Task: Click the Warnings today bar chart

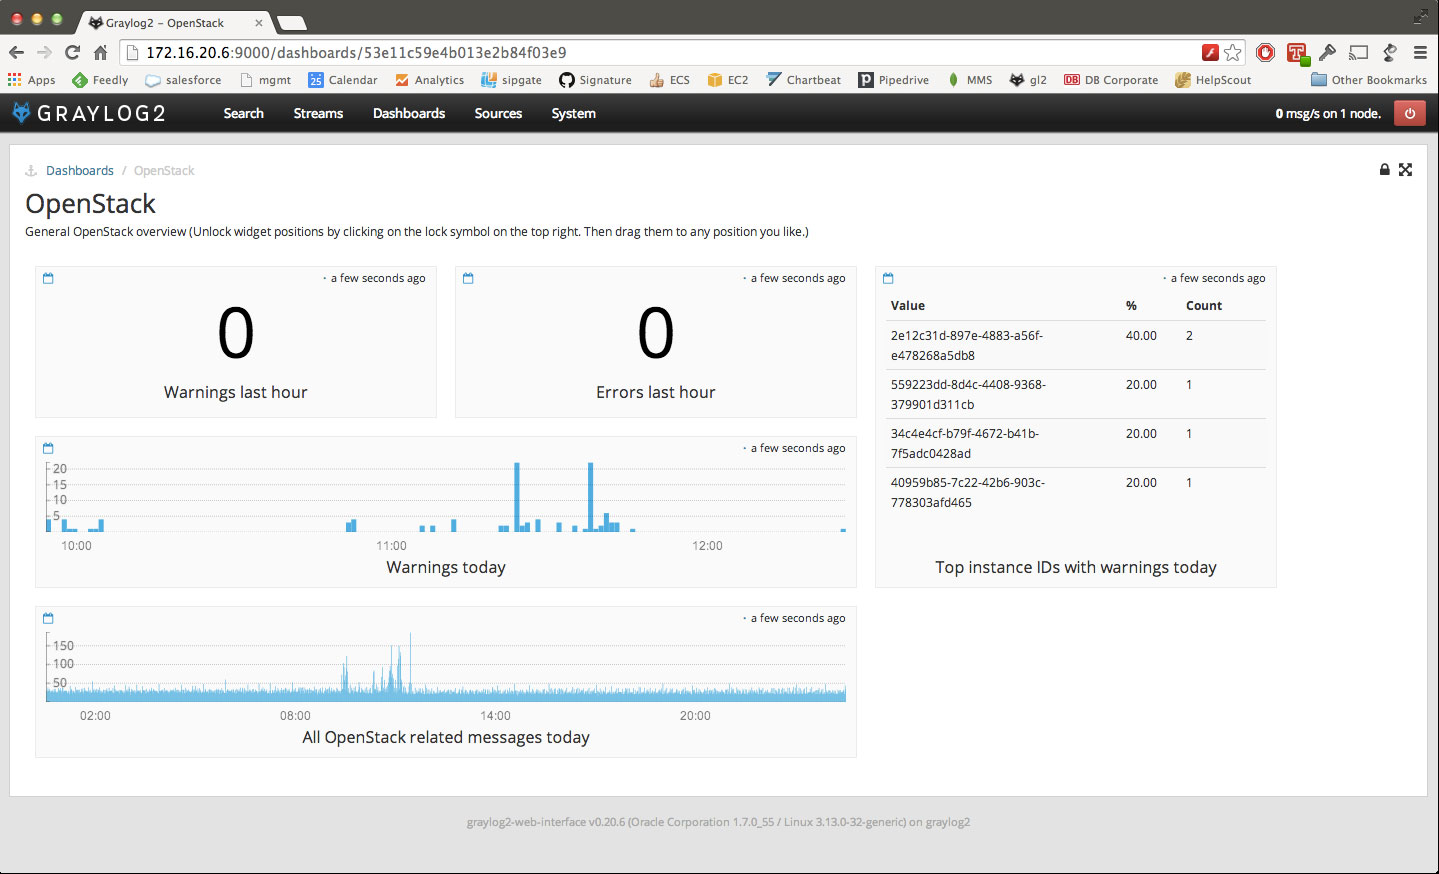Action: pyautogui.click(x=446, y=497)
